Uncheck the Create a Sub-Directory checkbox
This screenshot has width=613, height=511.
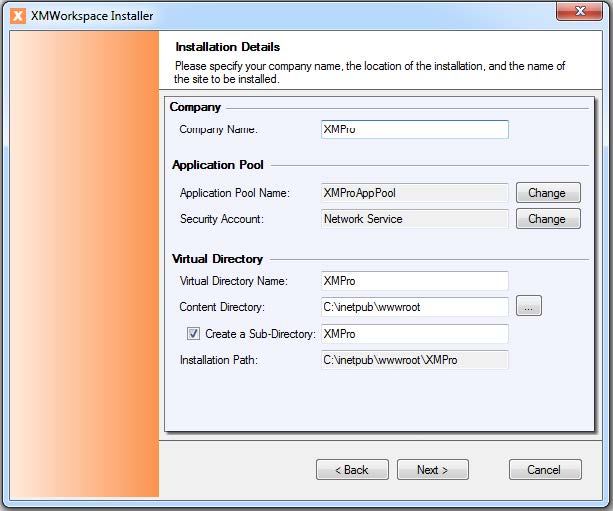[194, 333]
